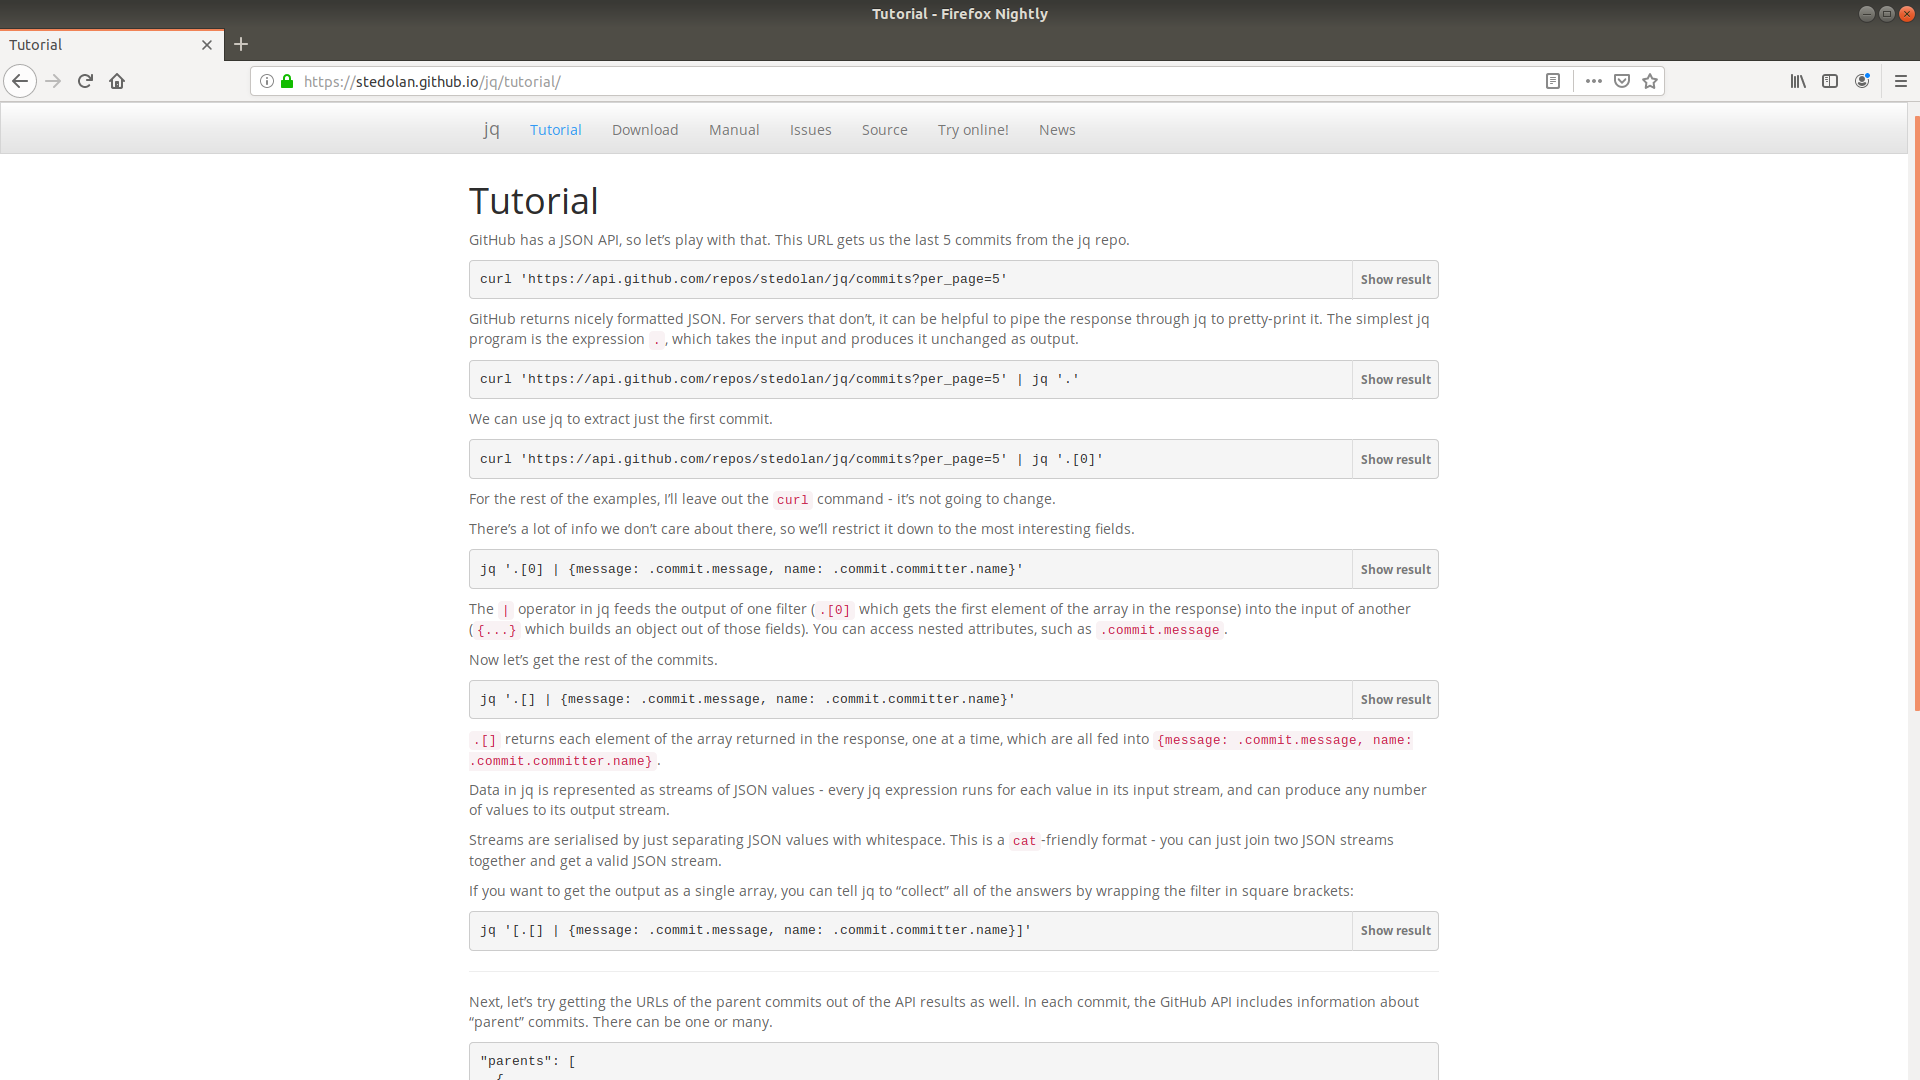The image size is (1920, 1080).
Task: Open the page actions ellipsis menu
Action: (x=1594, y=81)
